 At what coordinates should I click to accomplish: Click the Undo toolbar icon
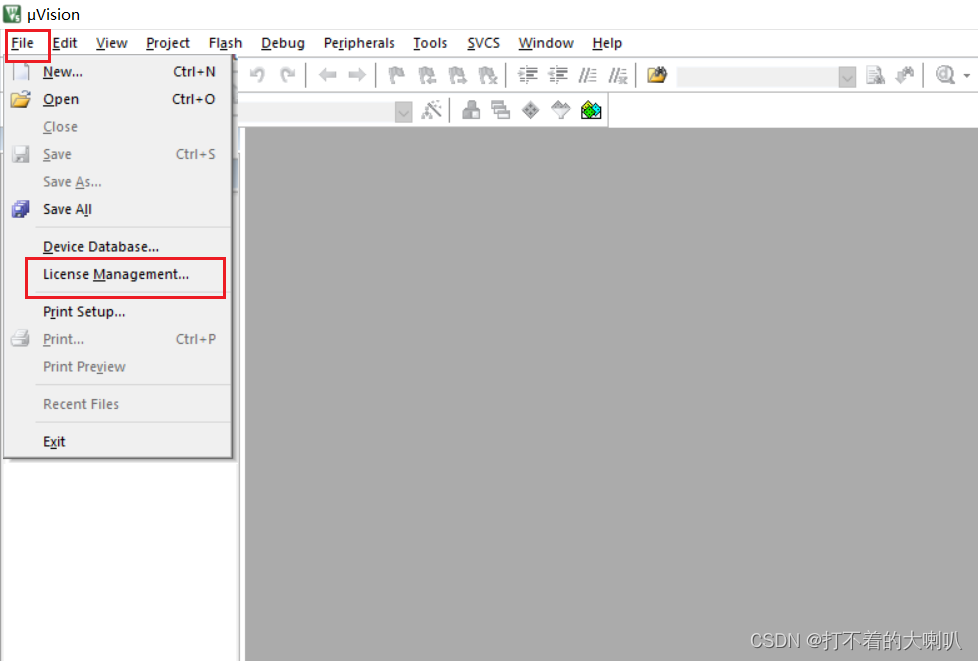(x=257, y=75)
